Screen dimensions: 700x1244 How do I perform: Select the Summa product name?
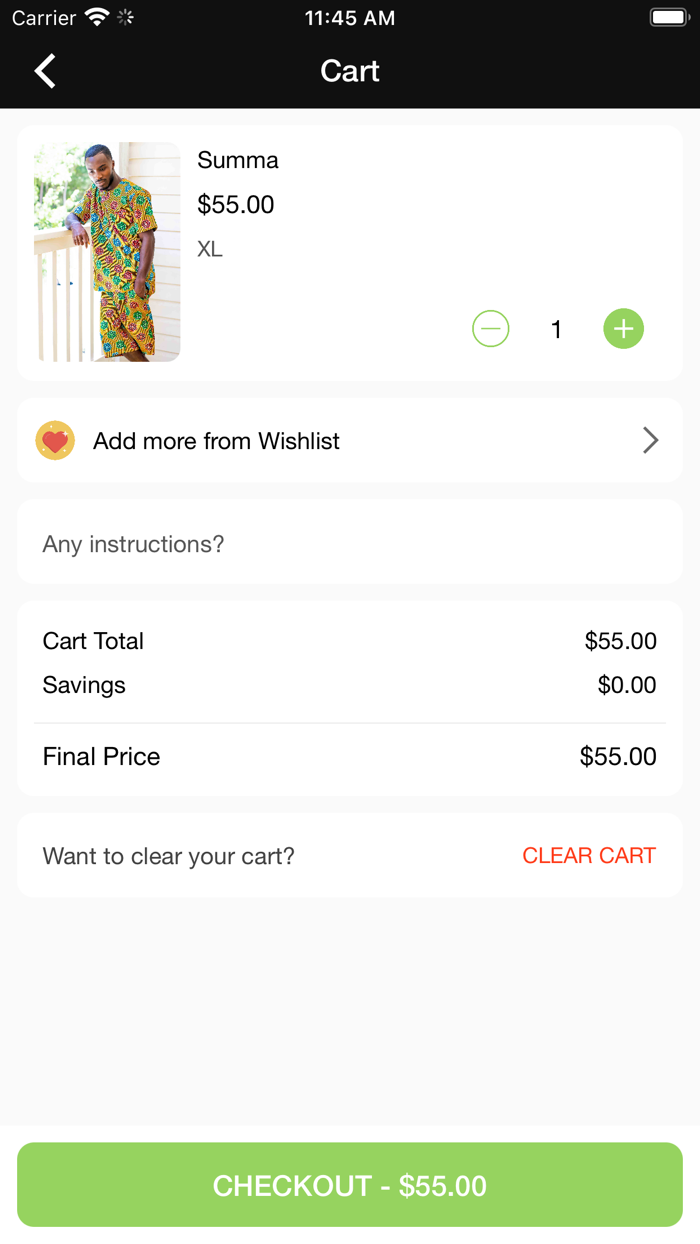point(238,160)
